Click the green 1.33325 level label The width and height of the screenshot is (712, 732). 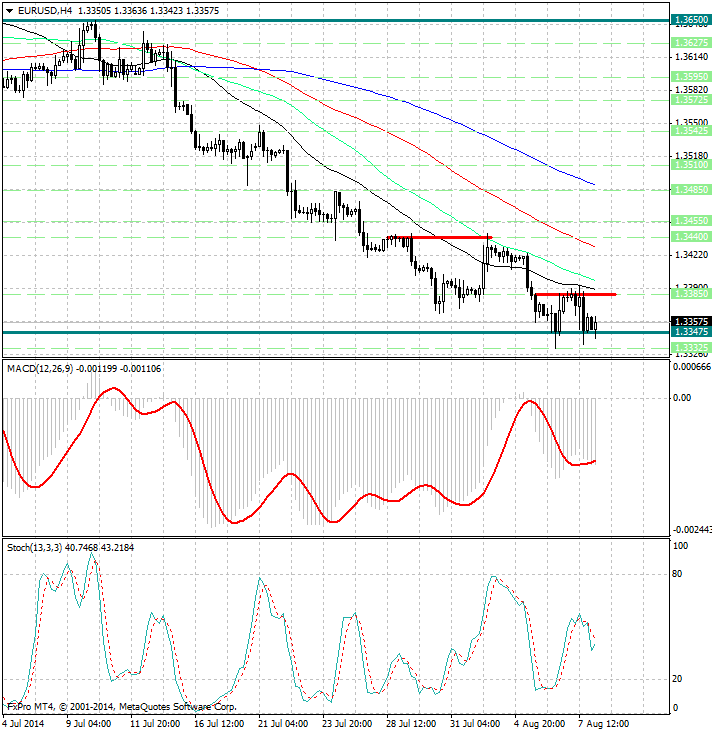pyautogui.click(x=691, y=348)
